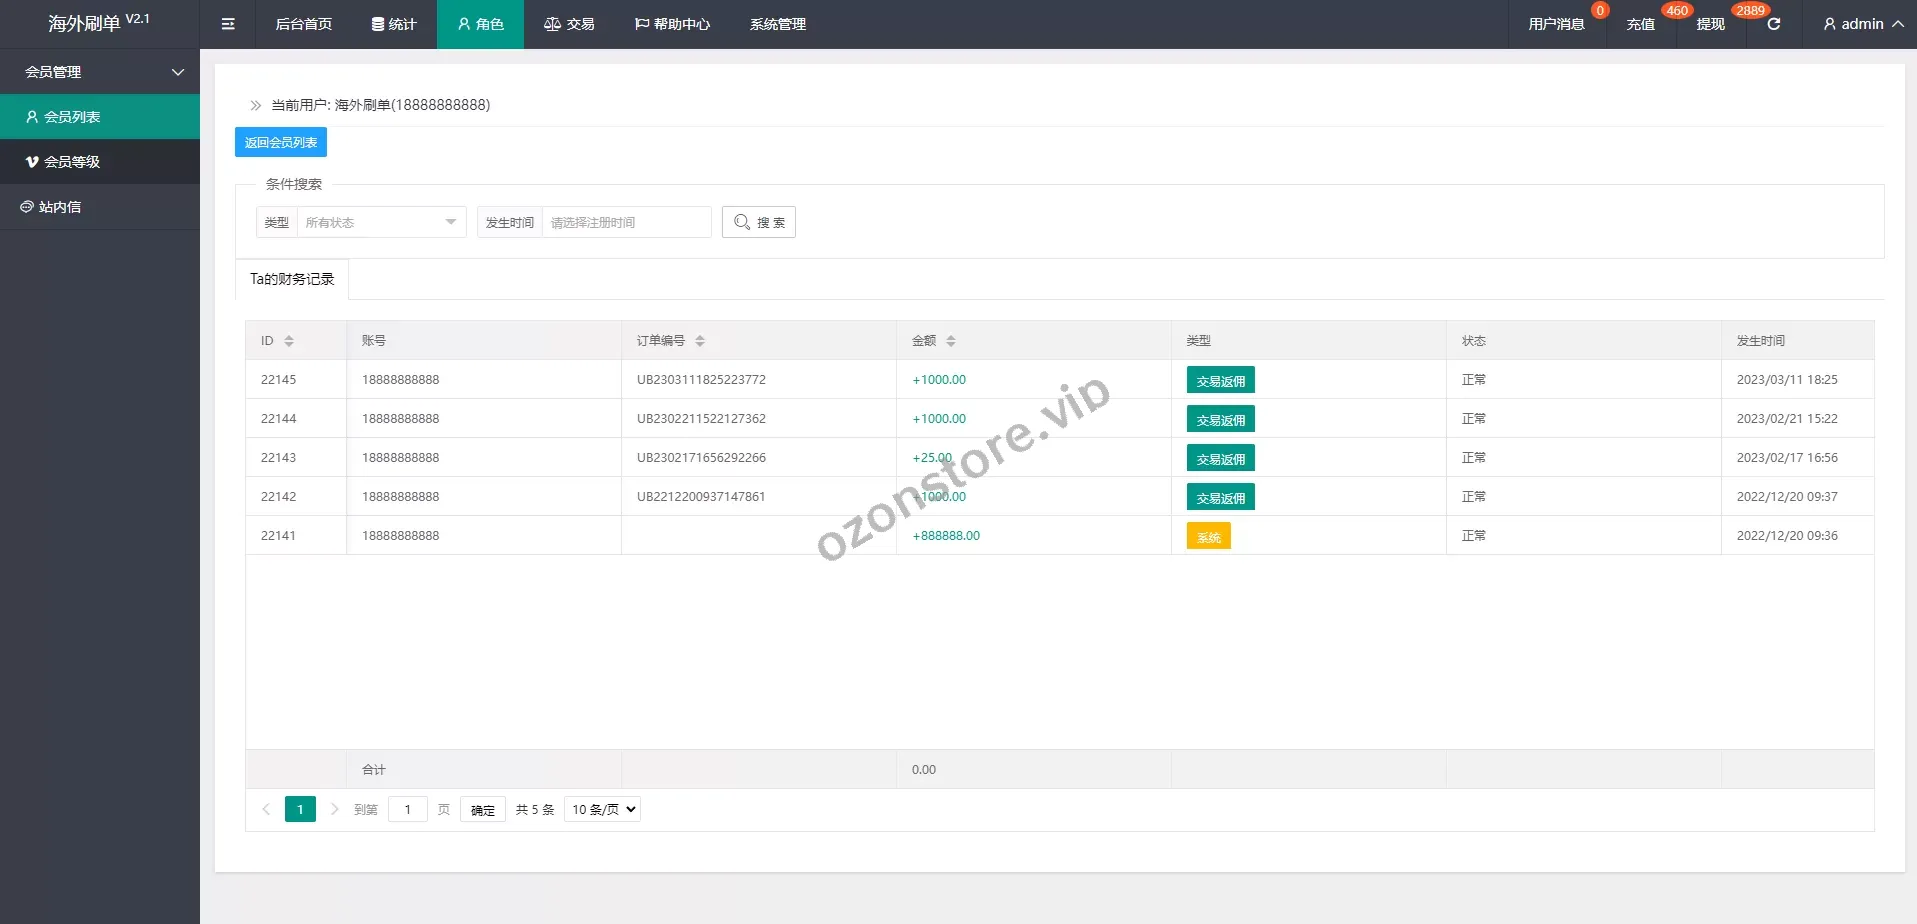Screen dimensions: 1917x924
Task: Expand the 类型 所有状态 dropdown
Action: pyautogui.click(x=380, y=222)
